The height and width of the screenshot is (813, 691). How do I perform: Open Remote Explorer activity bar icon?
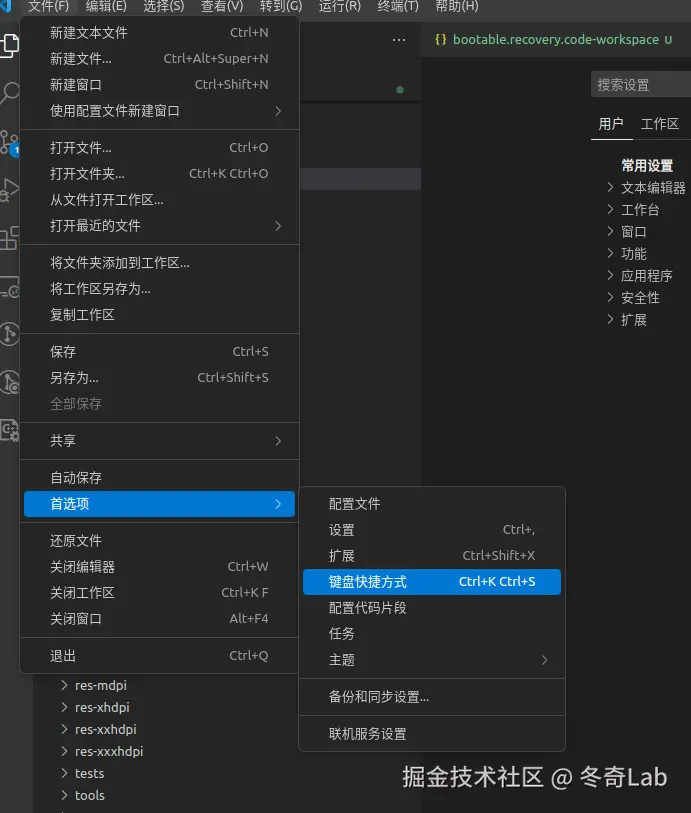click(x=9, y=286)
